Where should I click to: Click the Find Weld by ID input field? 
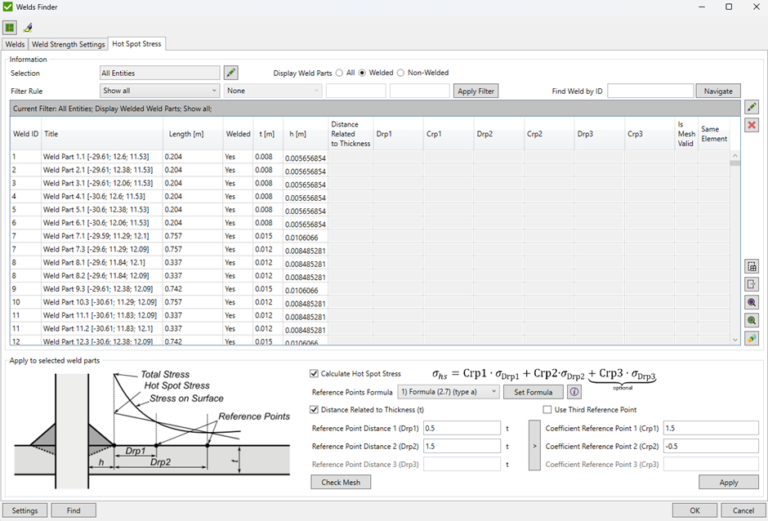click(x=649, y=91)
